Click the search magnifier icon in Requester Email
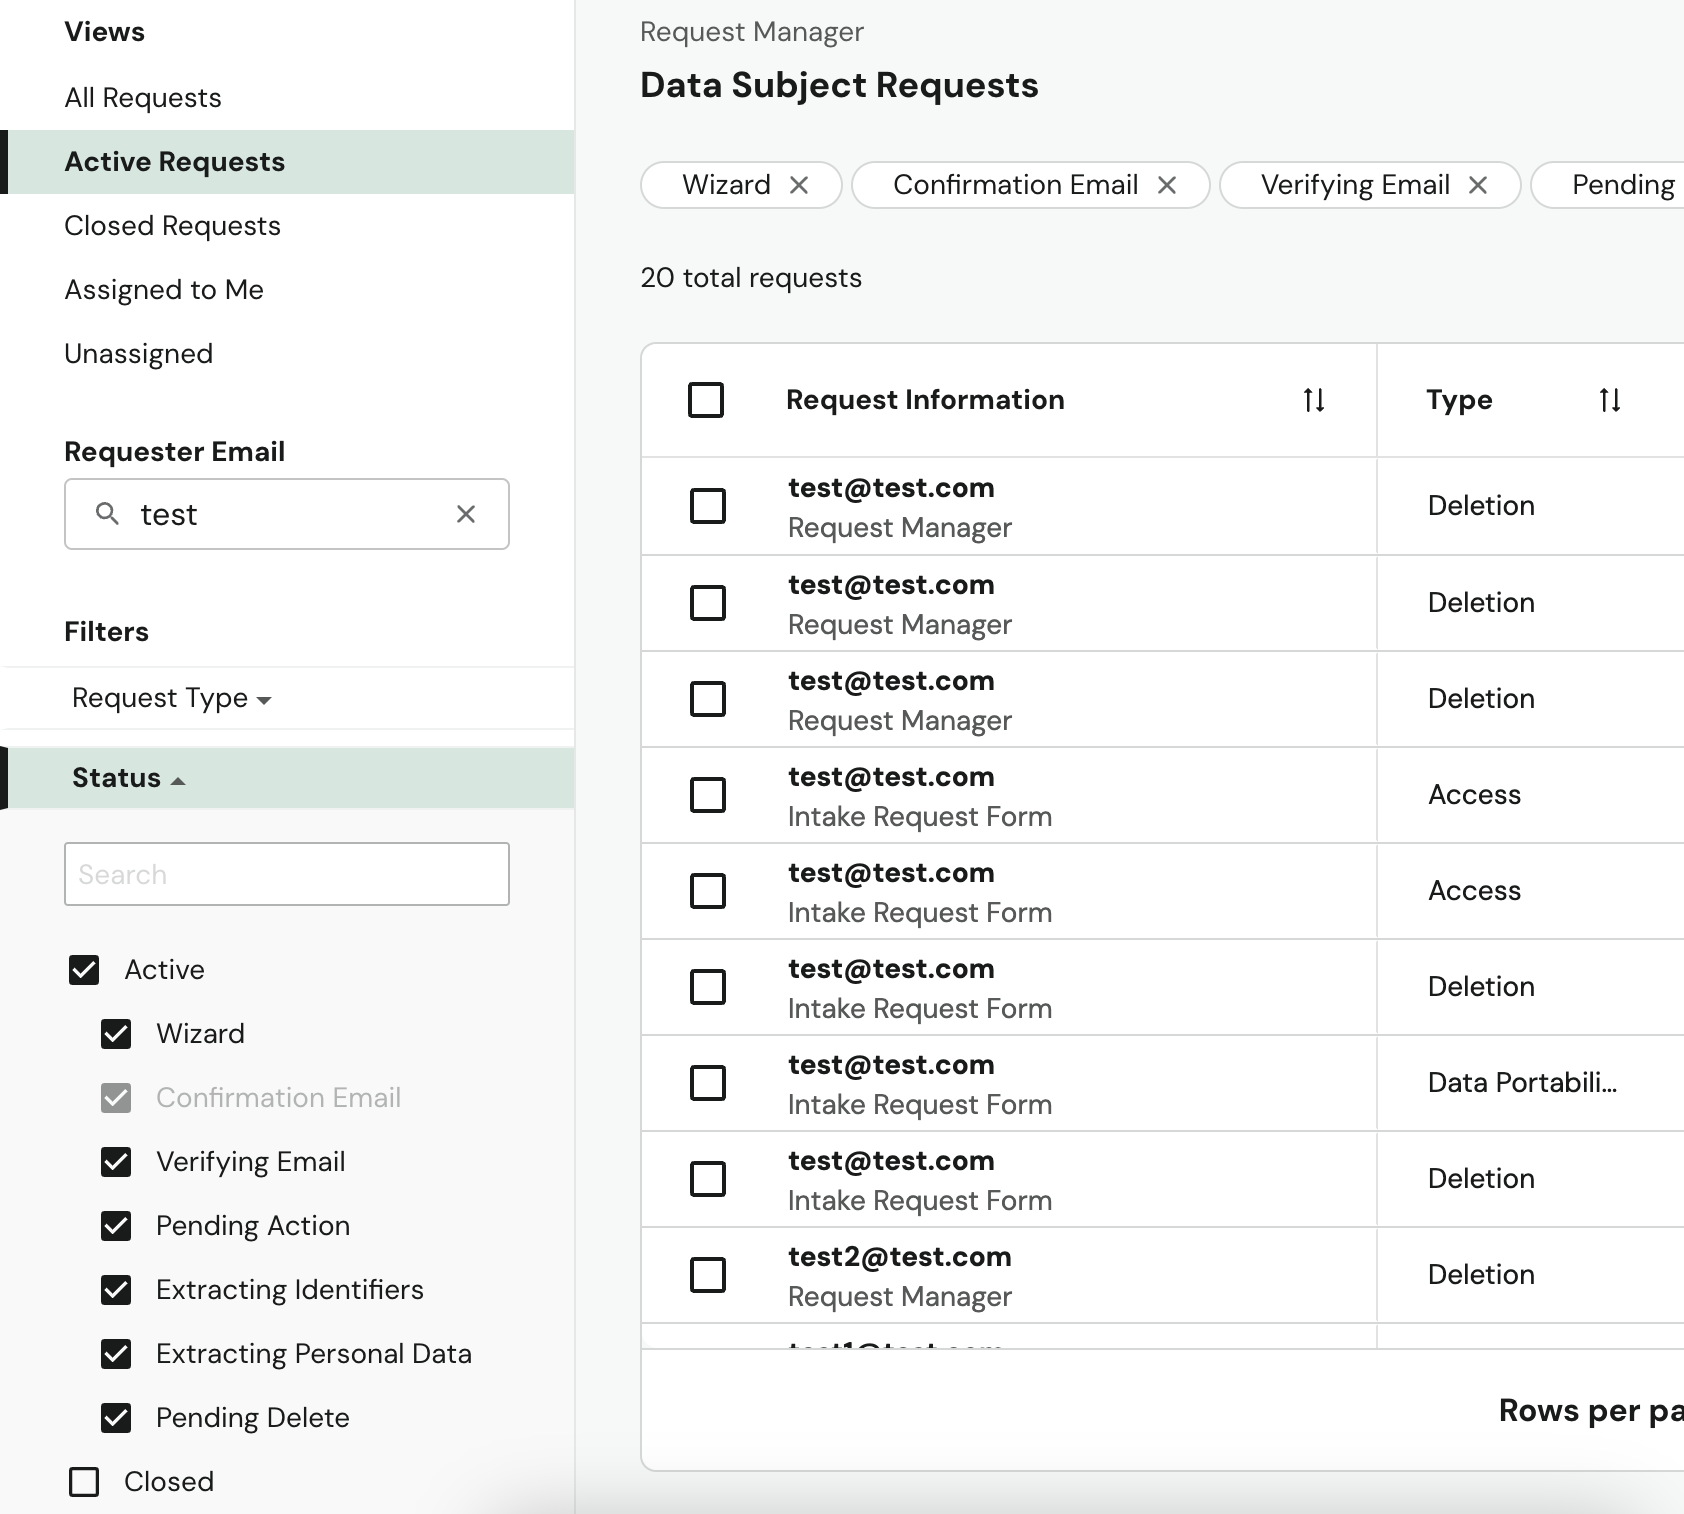Viewport: 1684px width, 1514px height. (x=107, y=514)
